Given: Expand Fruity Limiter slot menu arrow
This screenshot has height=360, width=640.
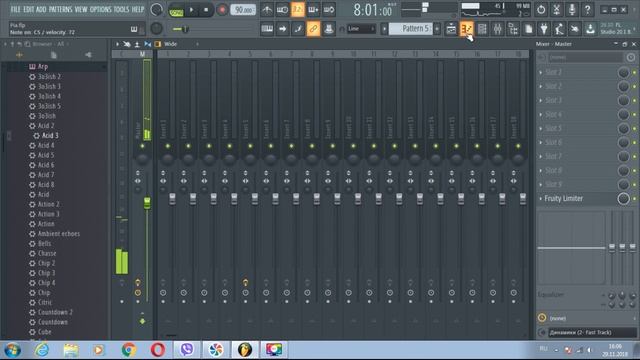Looking at the screenshot, I should 541,199.
